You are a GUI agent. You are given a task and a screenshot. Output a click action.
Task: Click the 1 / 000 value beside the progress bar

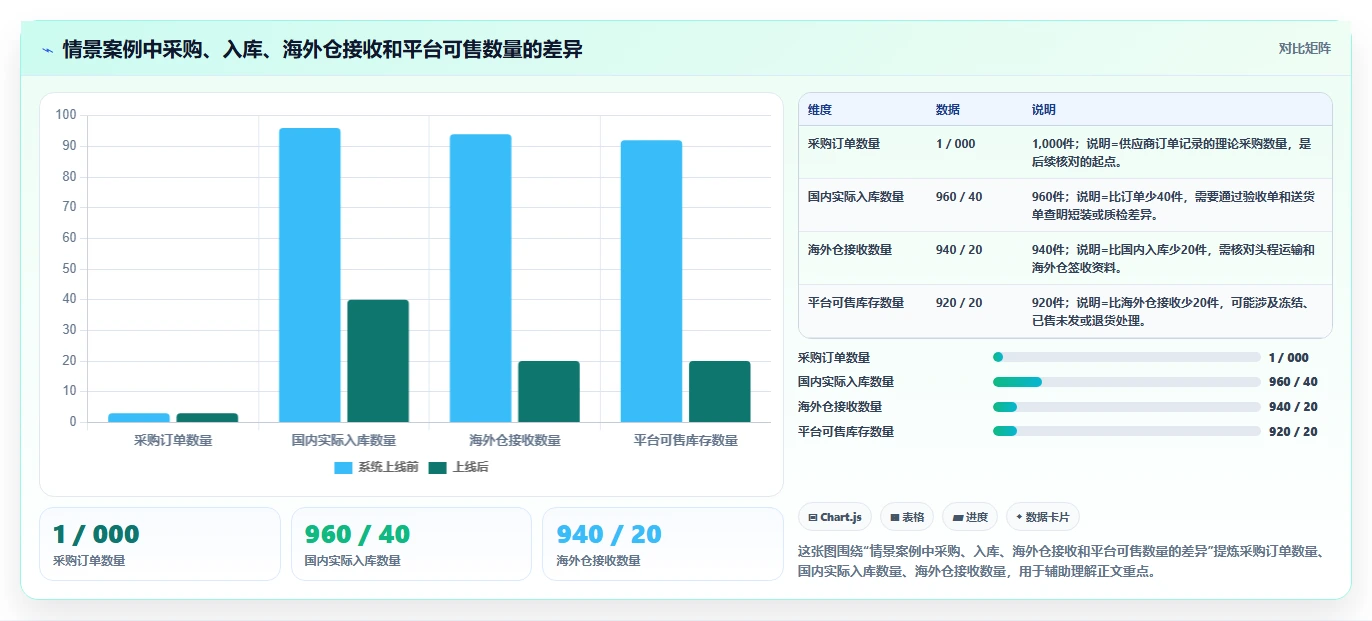(x=1288, y=357)
